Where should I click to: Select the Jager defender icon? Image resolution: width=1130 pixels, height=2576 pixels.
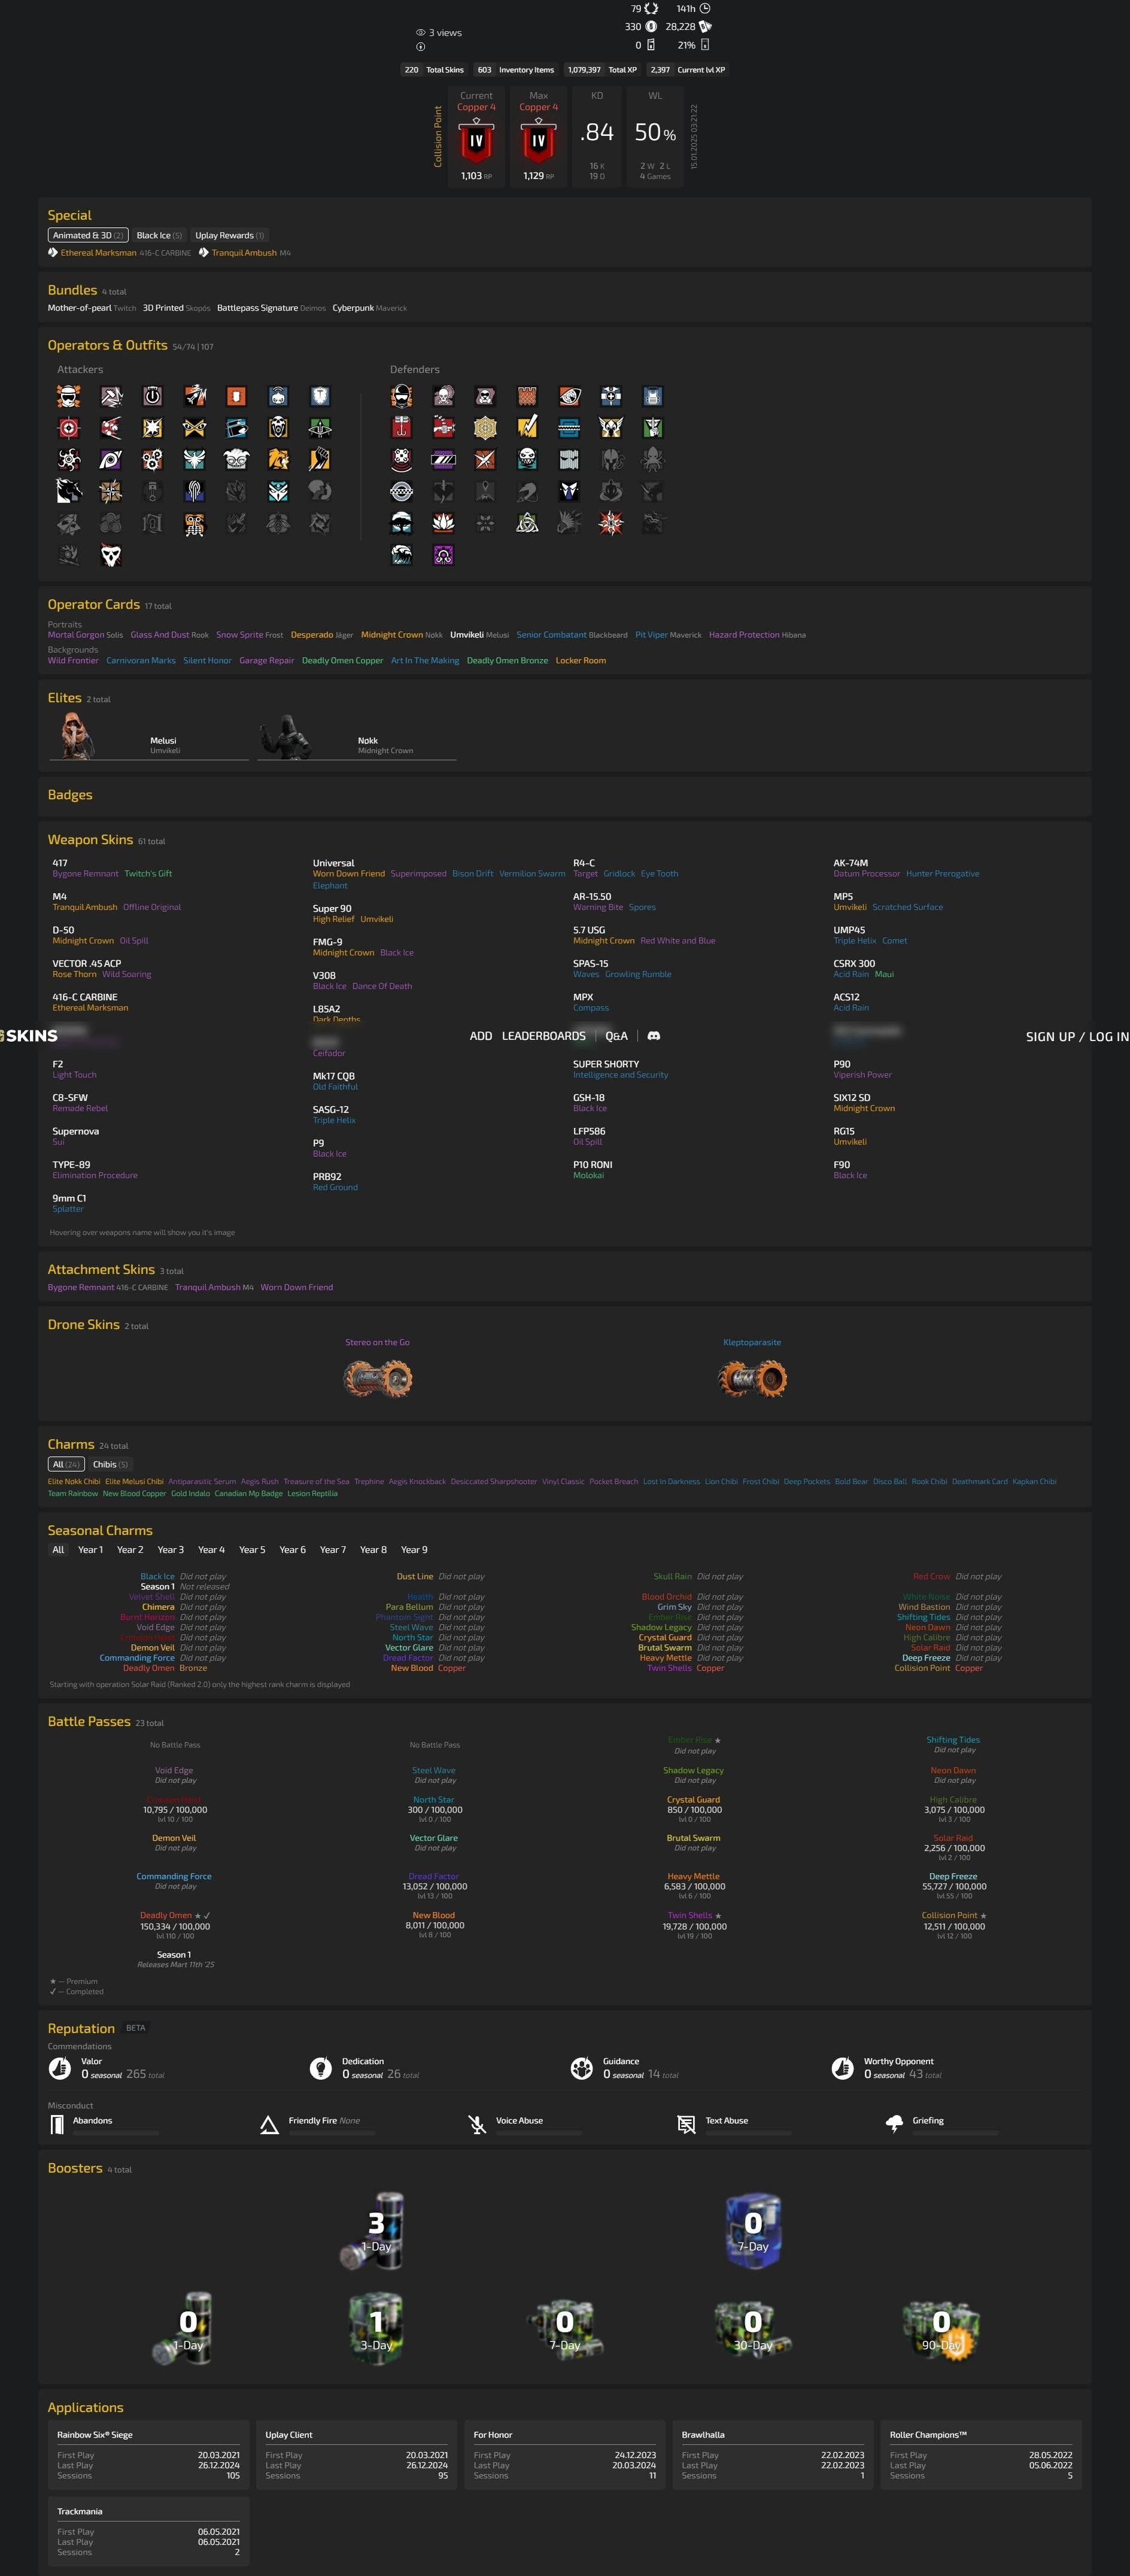[x=485, y=428]
